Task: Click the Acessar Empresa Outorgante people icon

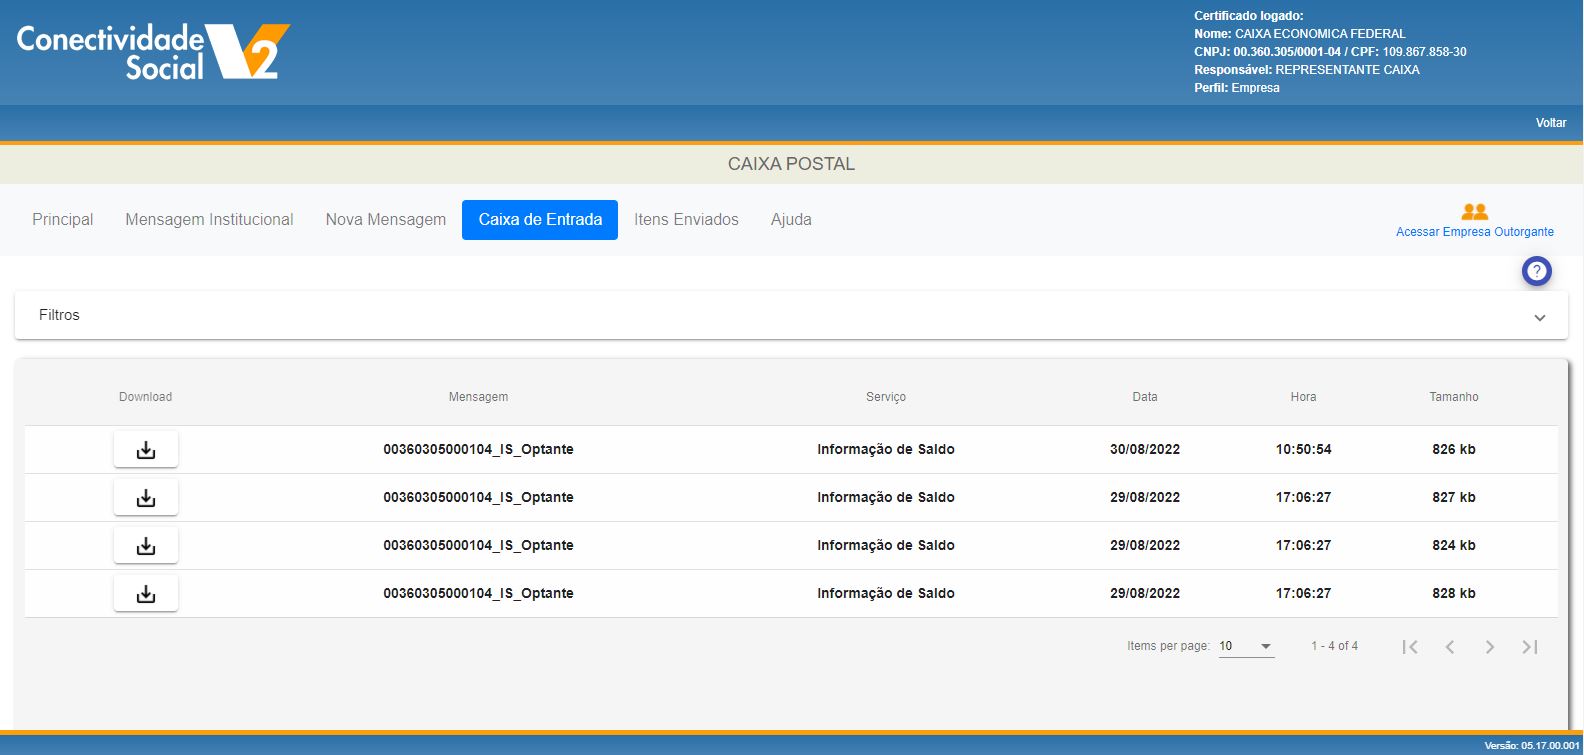Action: click(x=1475, y=212)
